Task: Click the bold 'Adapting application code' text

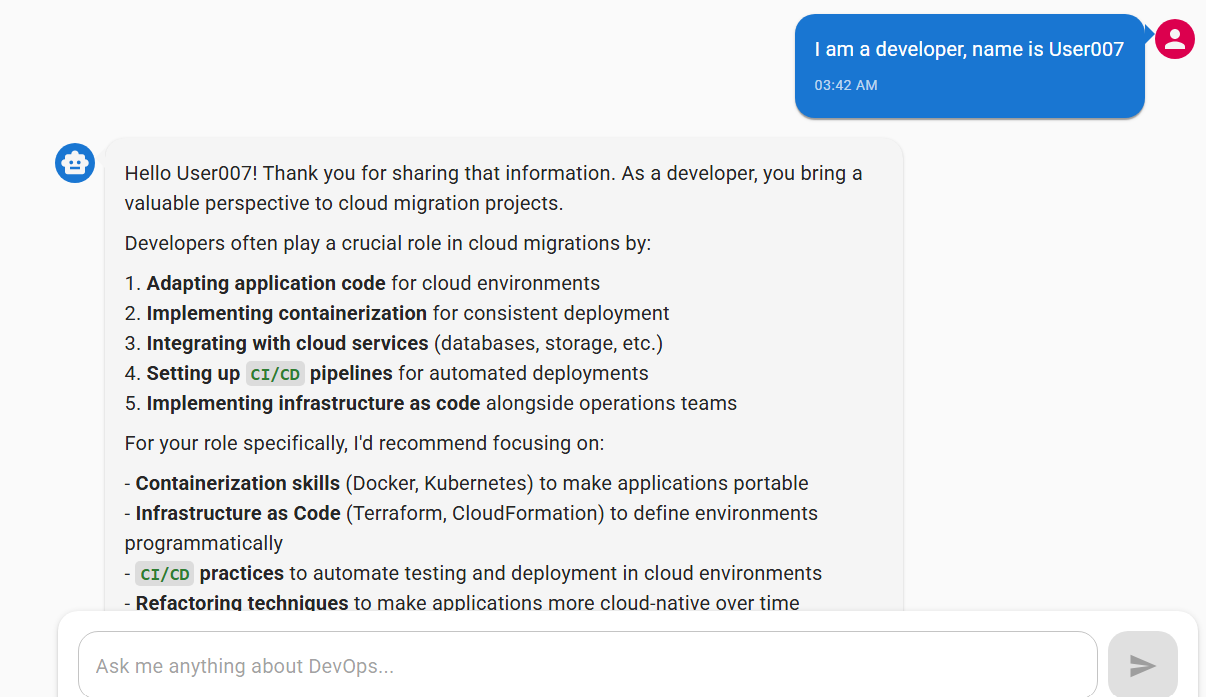Action: coord(266,283)
